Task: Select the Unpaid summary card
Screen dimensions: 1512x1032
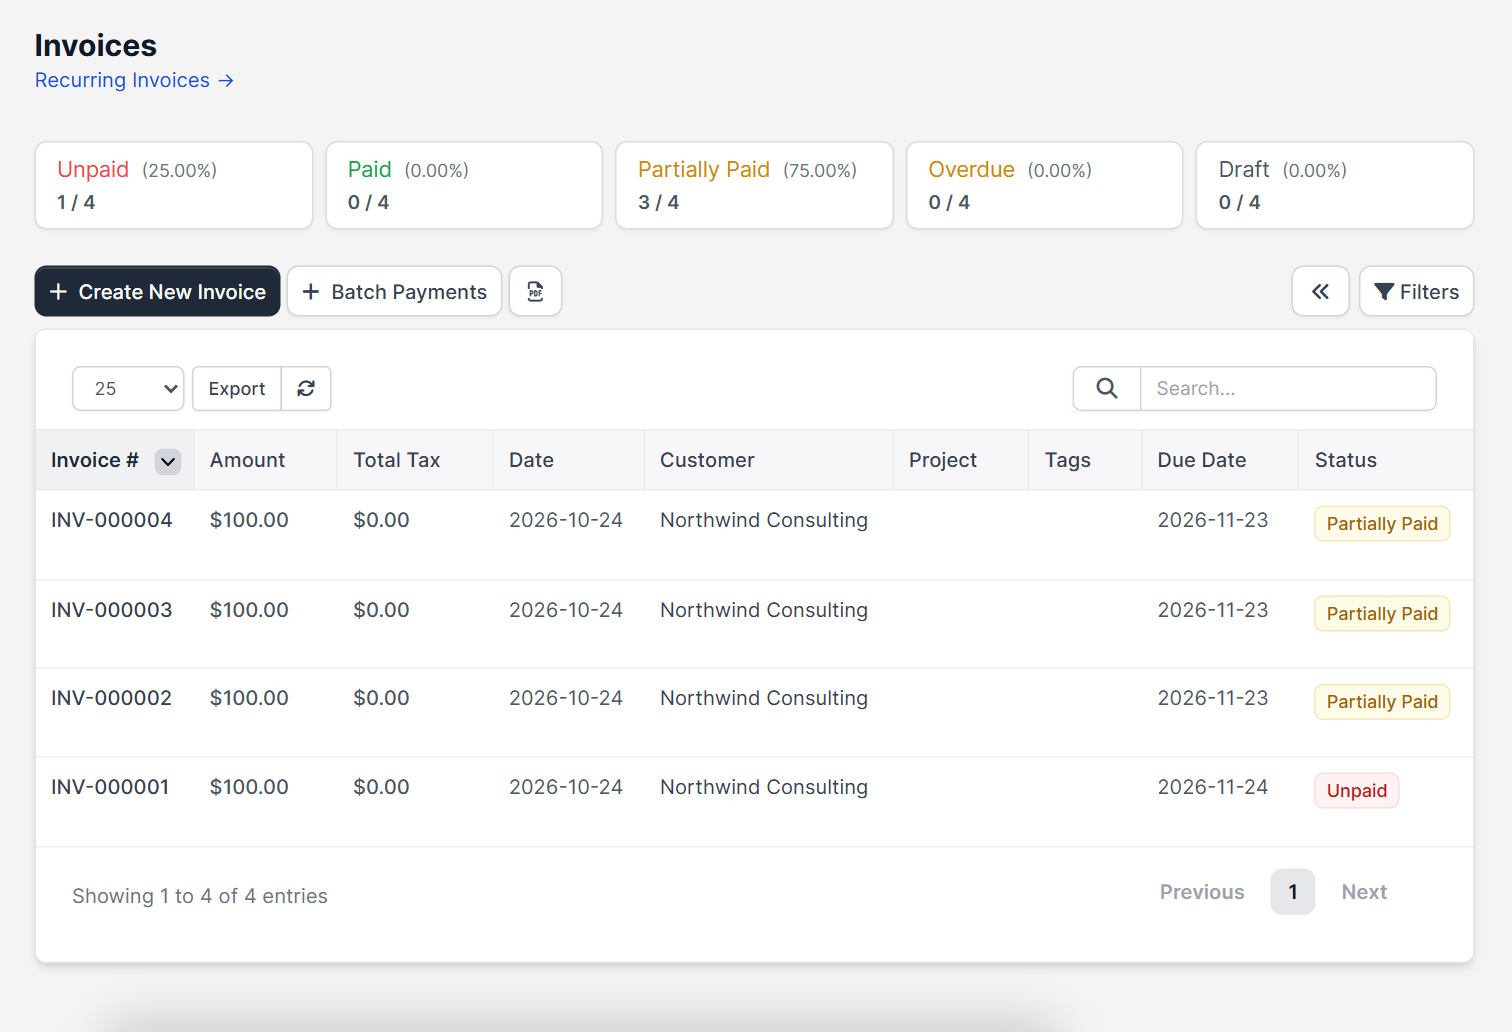Action: (x=174, y=185)
